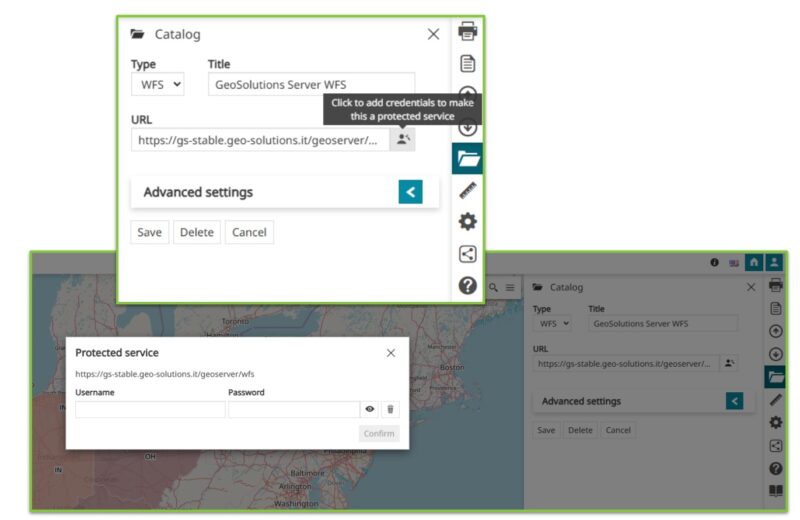Click the language flag icon in the map's top bar
This screenshot has width=800, height=520.
tap(734, 263)
